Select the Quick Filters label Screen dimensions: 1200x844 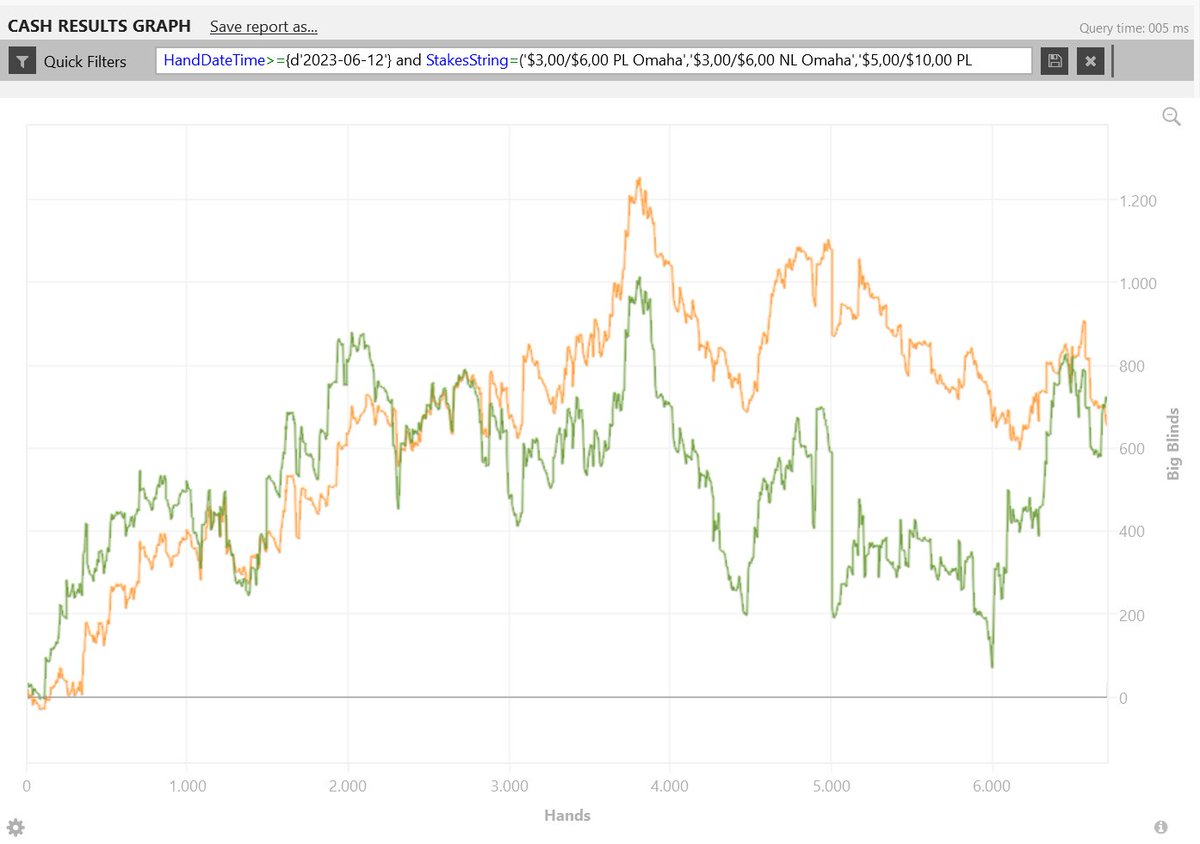85,61
